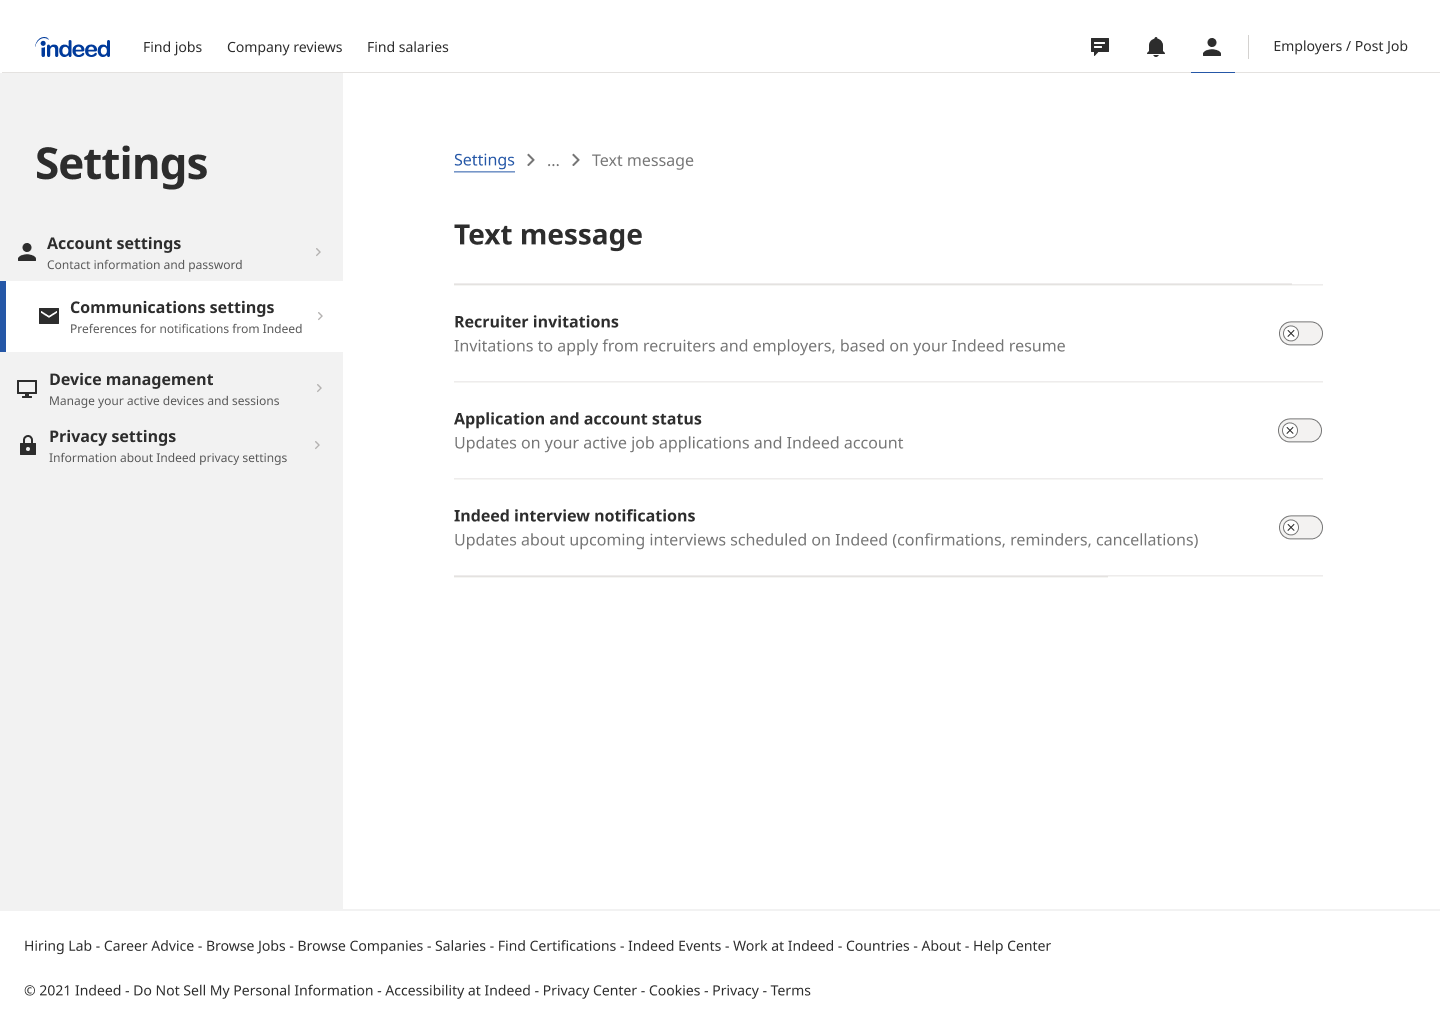Open Terms footer link
The width and height of the screenshot is (1440, 1024).
pyautogui.click(x=791, y=991)
